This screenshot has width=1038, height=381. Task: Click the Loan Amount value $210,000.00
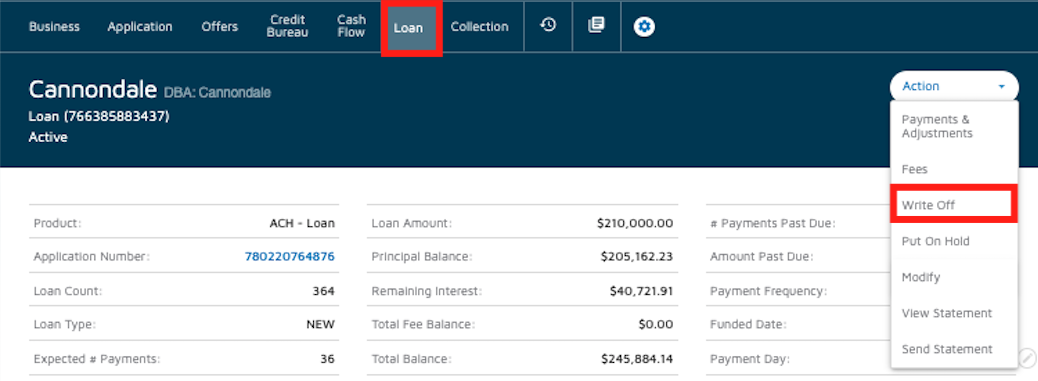tap(635, 224)
